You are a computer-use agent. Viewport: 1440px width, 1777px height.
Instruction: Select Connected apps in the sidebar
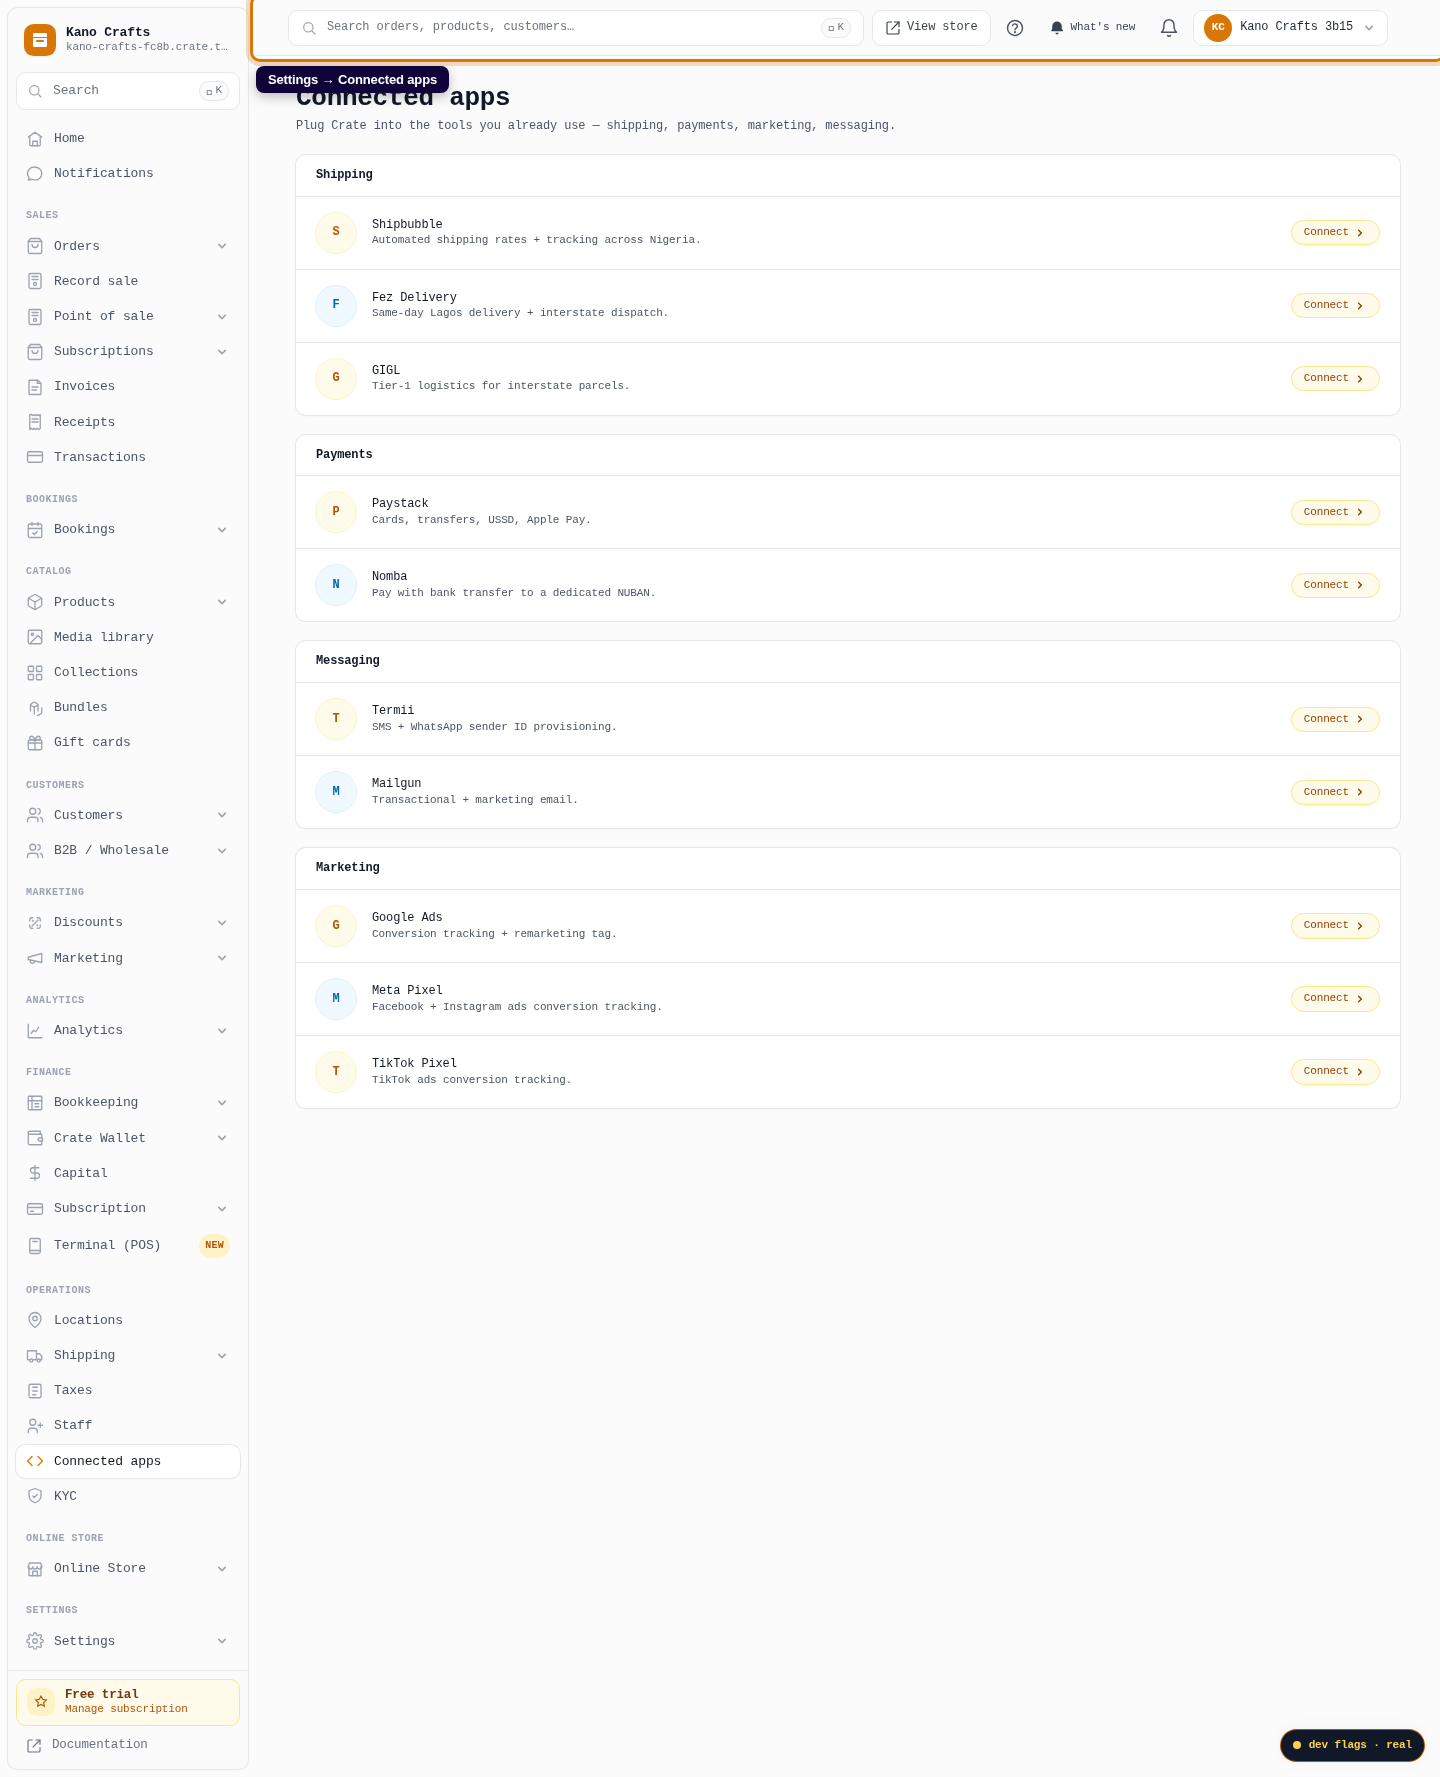(x=128, y=1461)
